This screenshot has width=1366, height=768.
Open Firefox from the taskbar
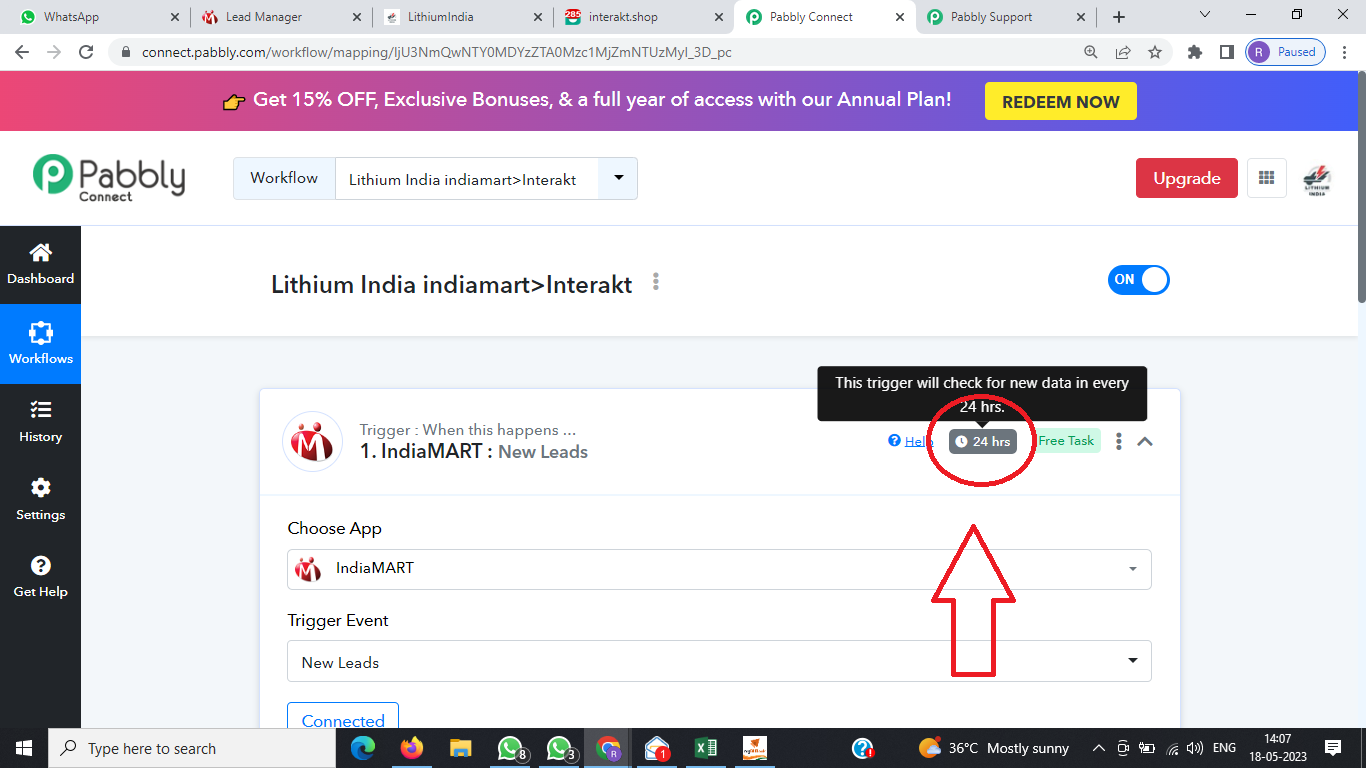pyautogui.click(x=411, y=748)
